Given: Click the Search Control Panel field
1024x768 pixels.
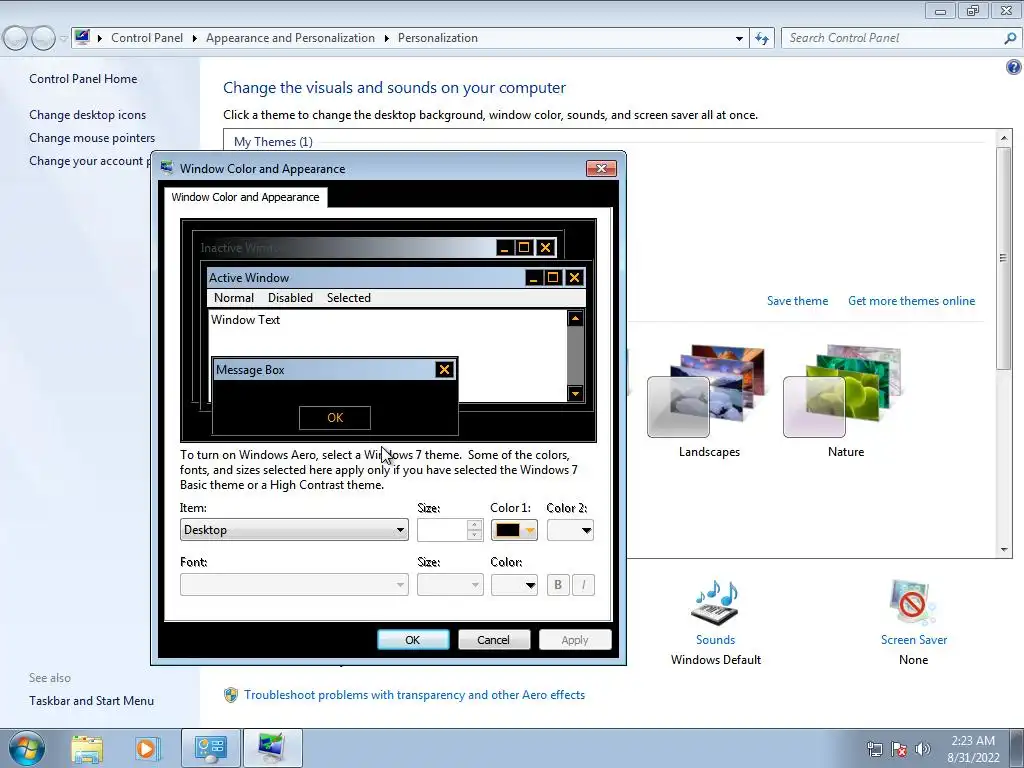Looking at the screenshot, I should pos(891,38).
